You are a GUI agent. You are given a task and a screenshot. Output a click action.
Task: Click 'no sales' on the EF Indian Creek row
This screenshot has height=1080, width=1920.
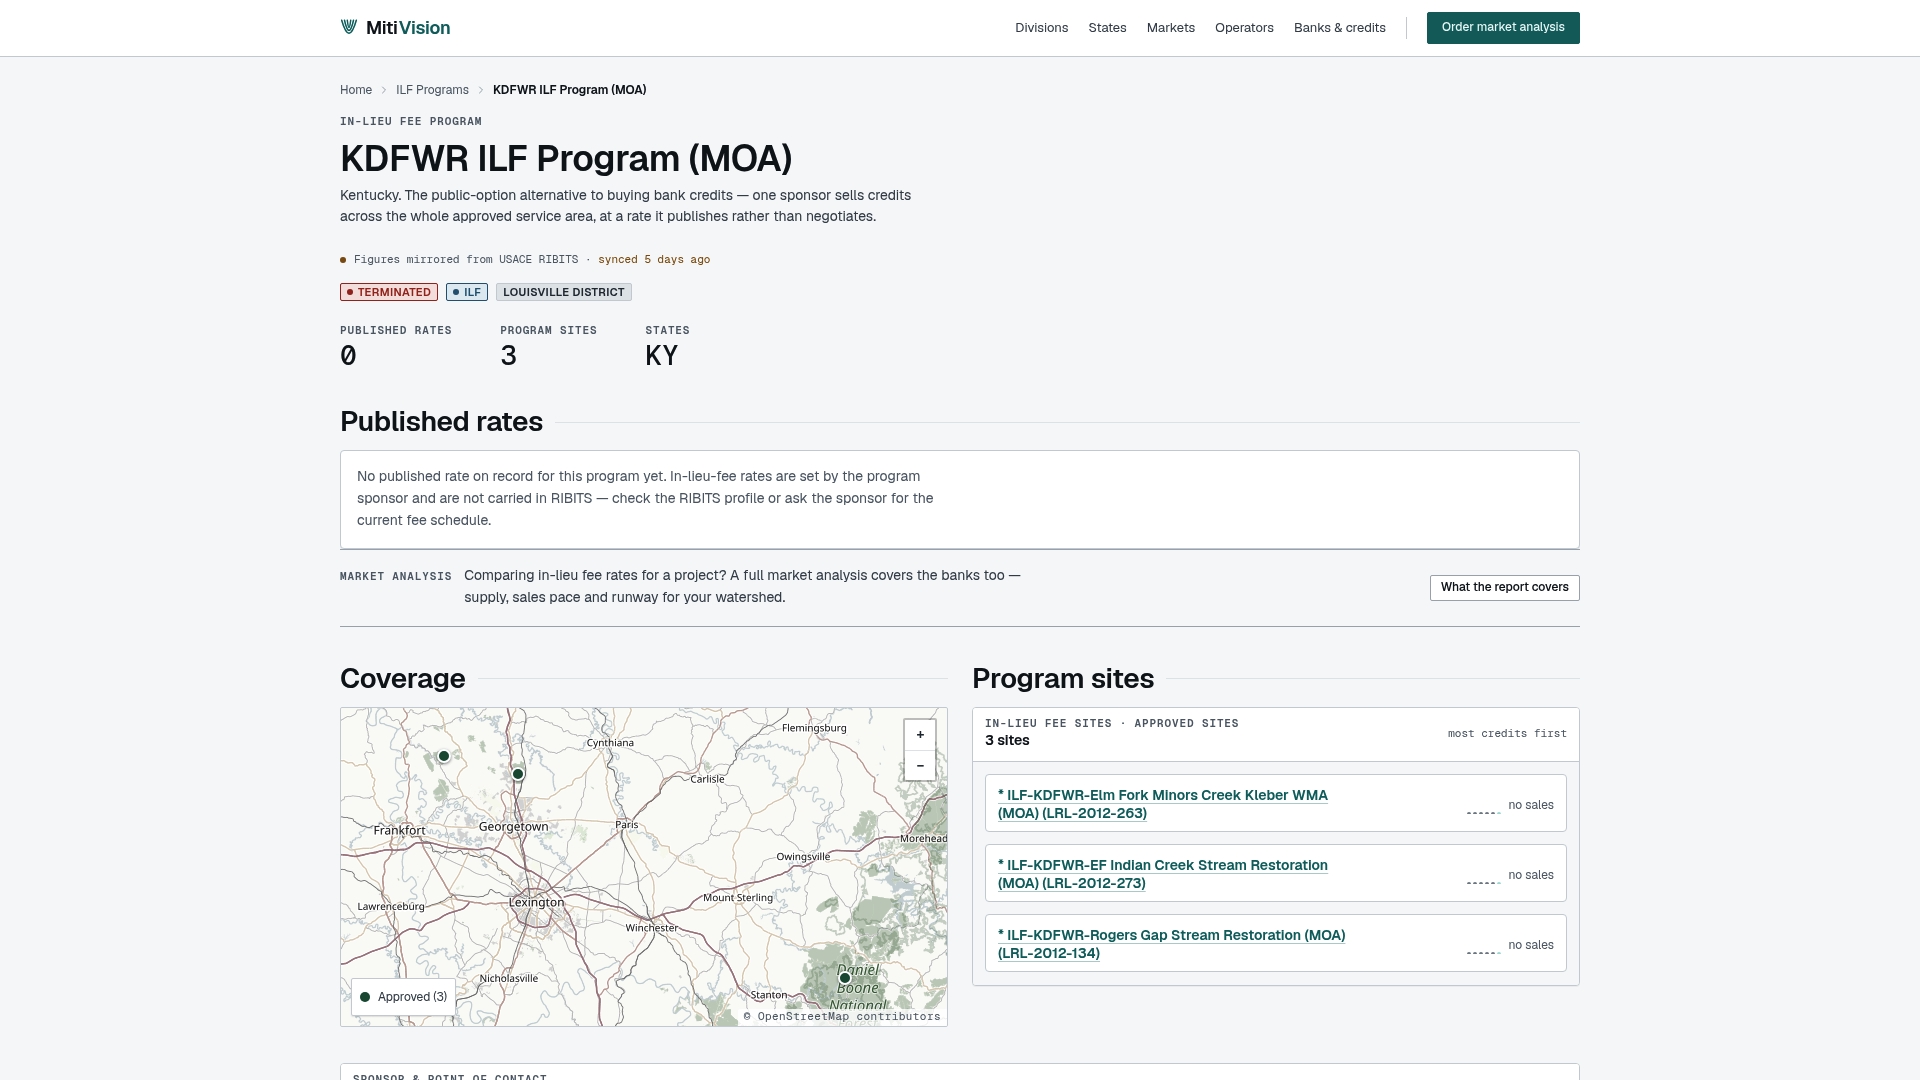point(1531,875)
